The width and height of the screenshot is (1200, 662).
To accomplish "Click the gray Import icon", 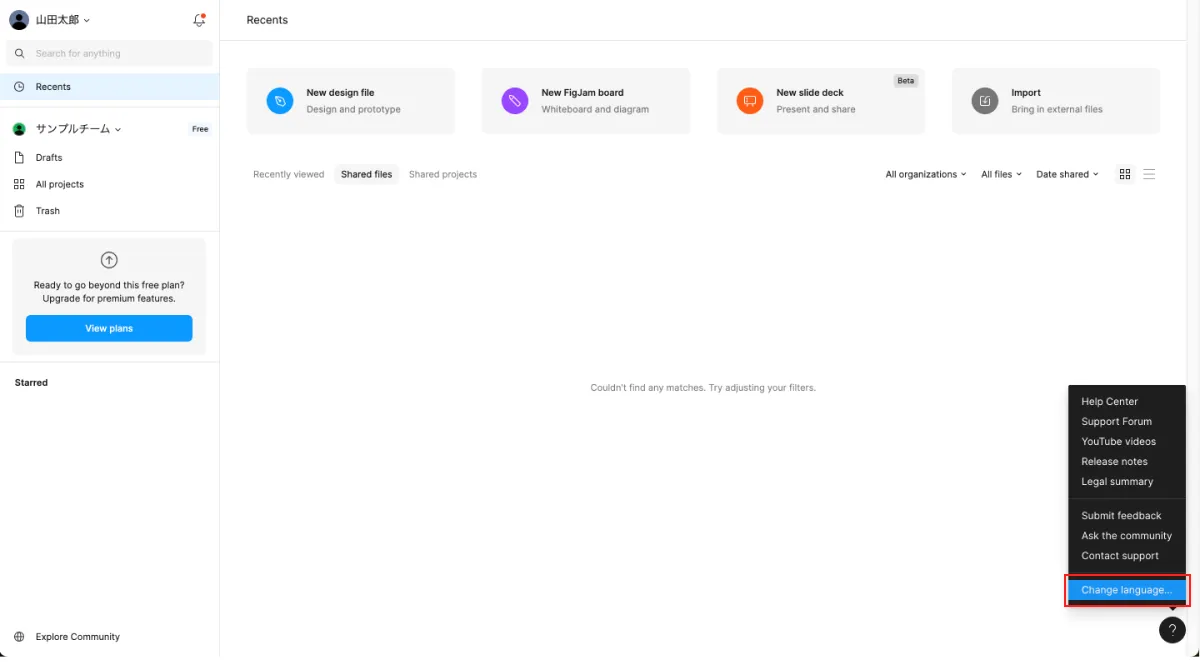I will tap(985, 101).
